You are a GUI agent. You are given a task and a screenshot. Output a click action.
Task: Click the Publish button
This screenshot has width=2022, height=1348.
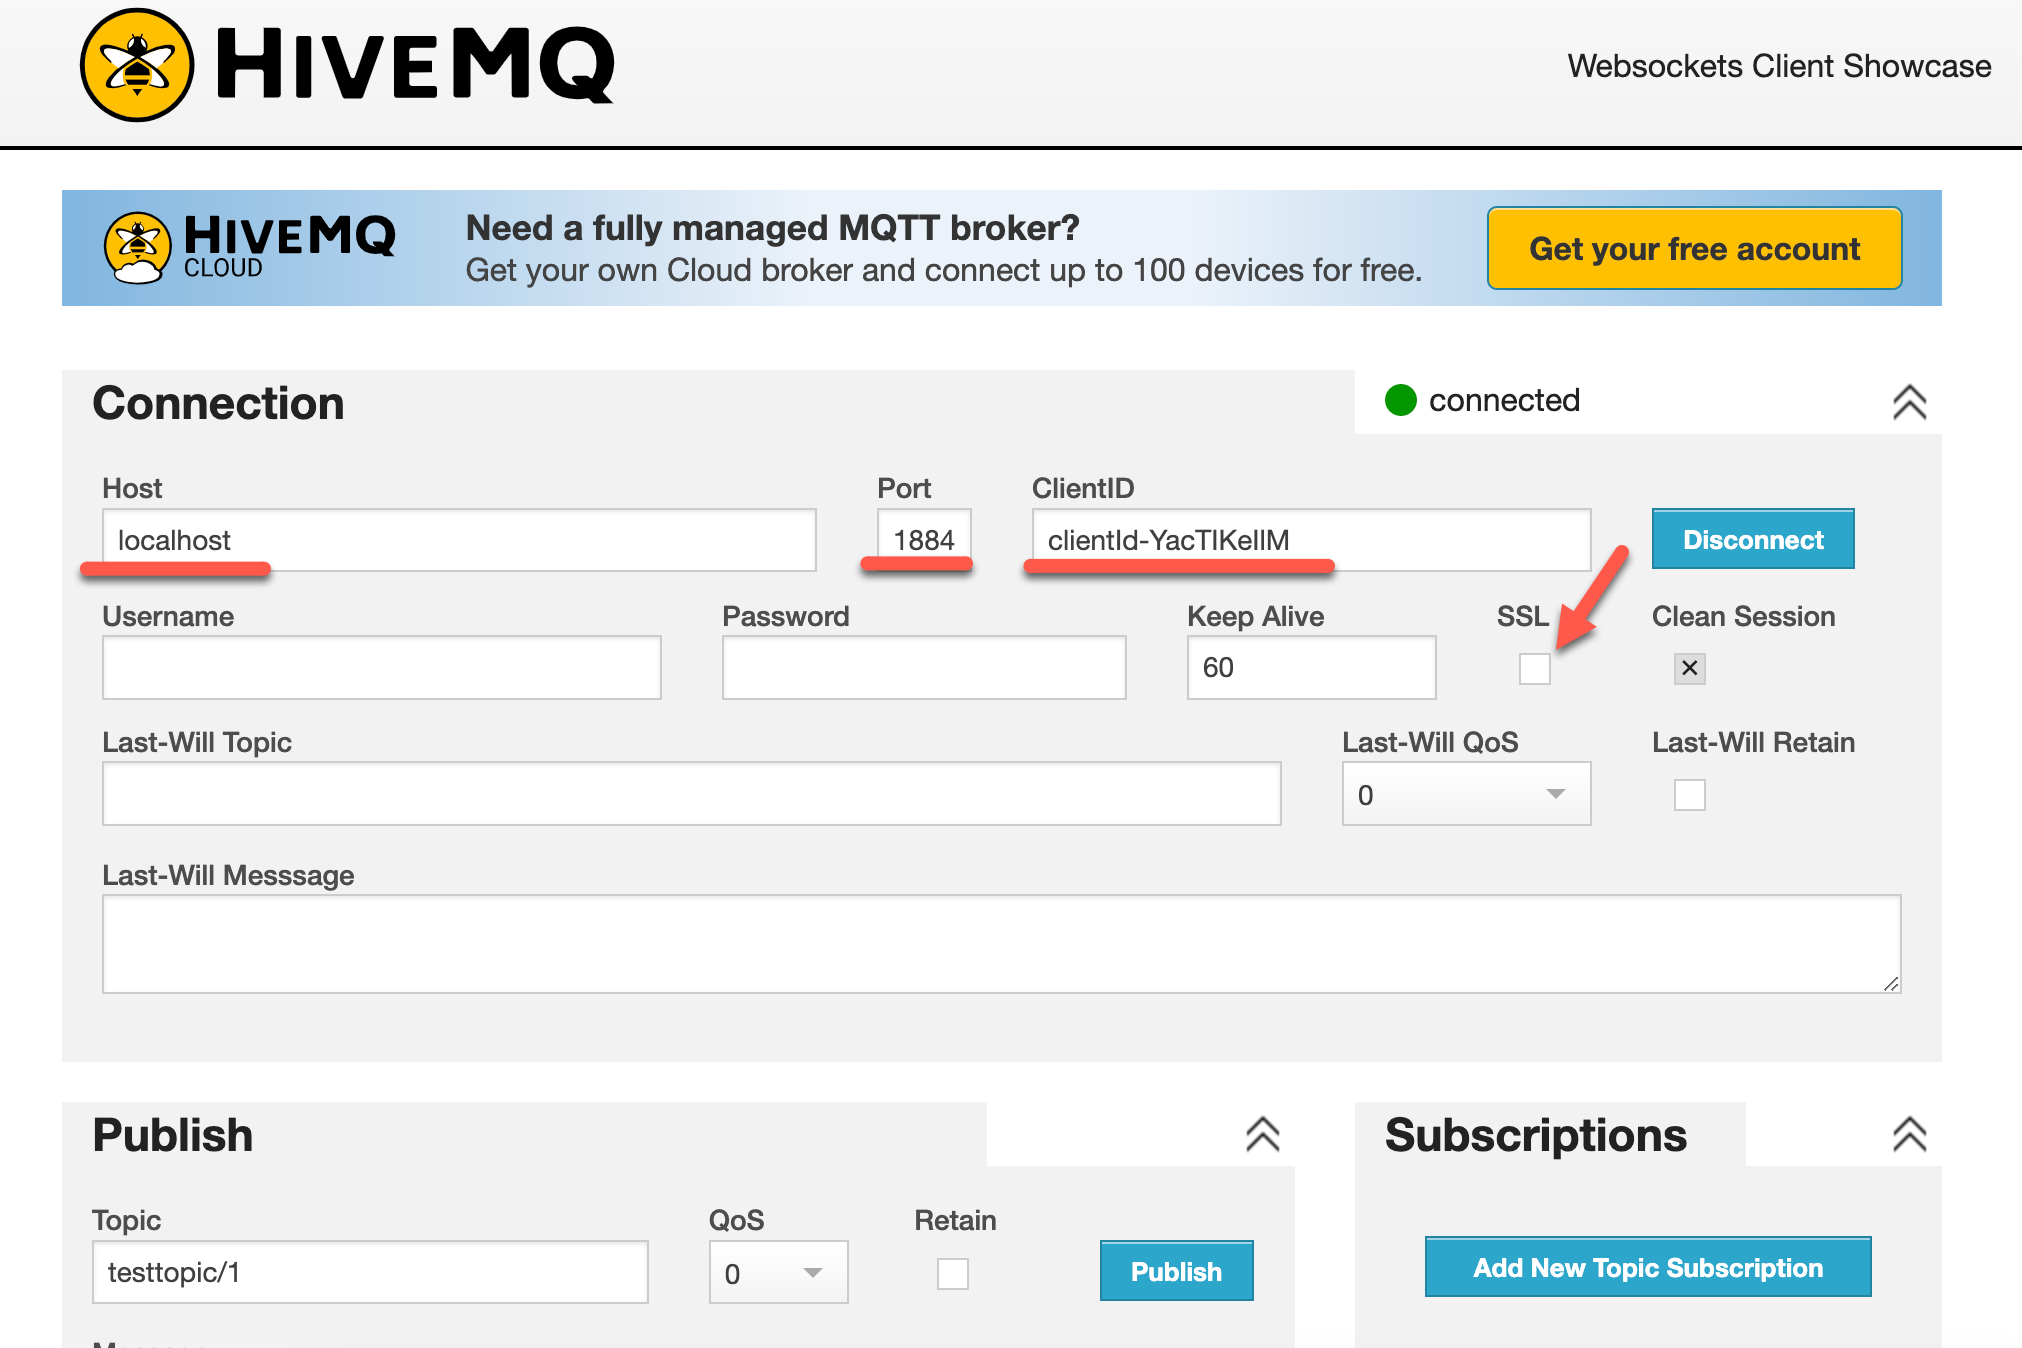(1176, 1271)
